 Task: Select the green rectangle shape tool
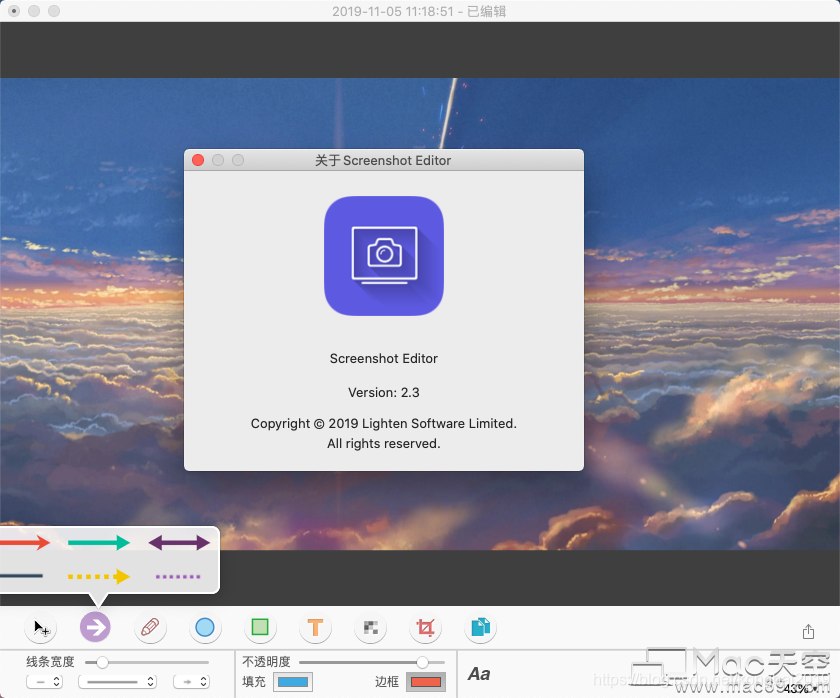[260, 627]
